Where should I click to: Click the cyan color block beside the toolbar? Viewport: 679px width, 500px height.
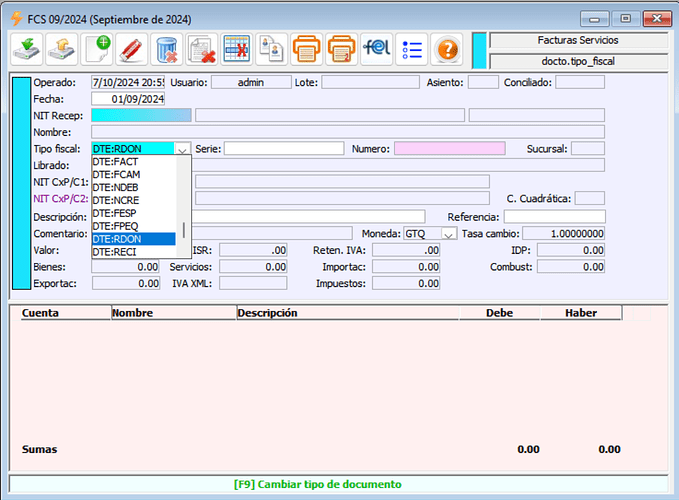pyautogui.click(x=479, y=50)
